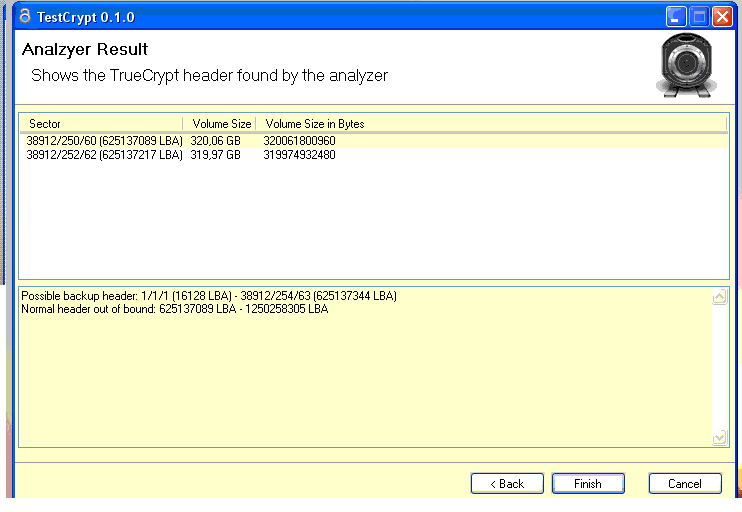Sort the list by the Sector column header
742x512 pixels.
[x=101, y=124]
